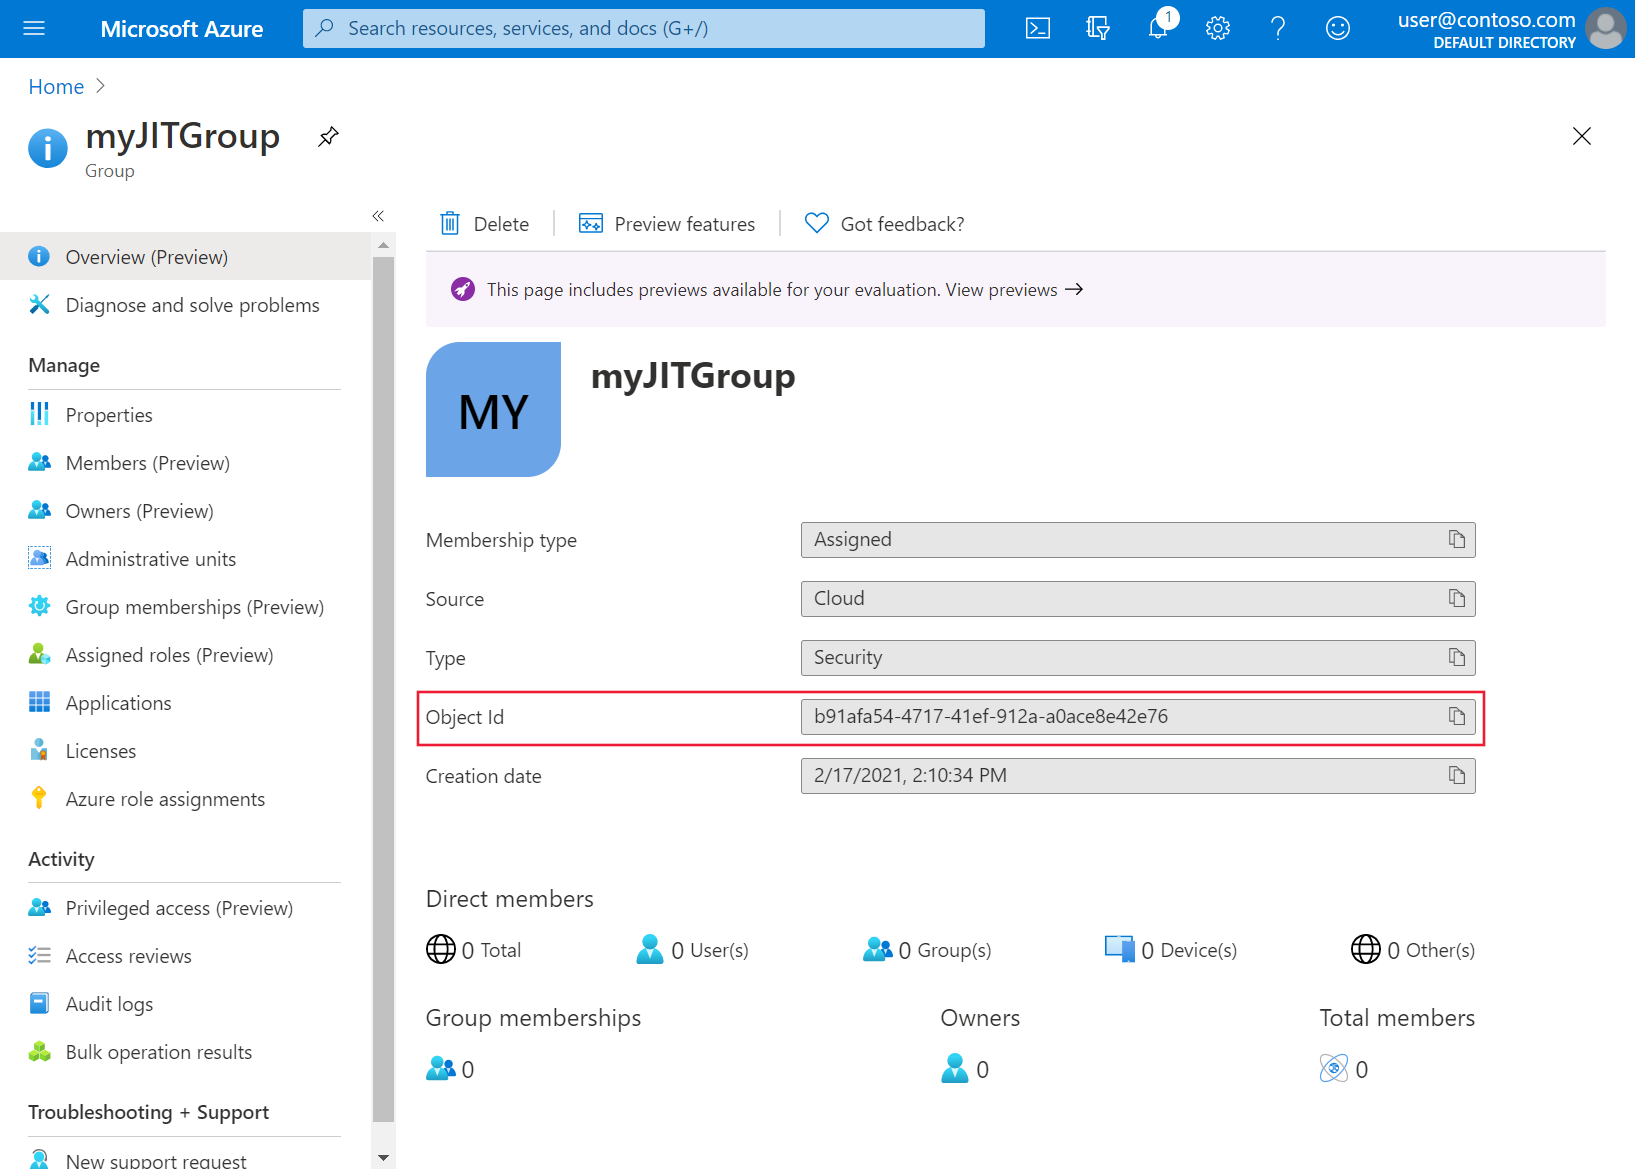Open Cloud Shell from the top bar
The image size is (1635, 1169).
(1037, 28)
